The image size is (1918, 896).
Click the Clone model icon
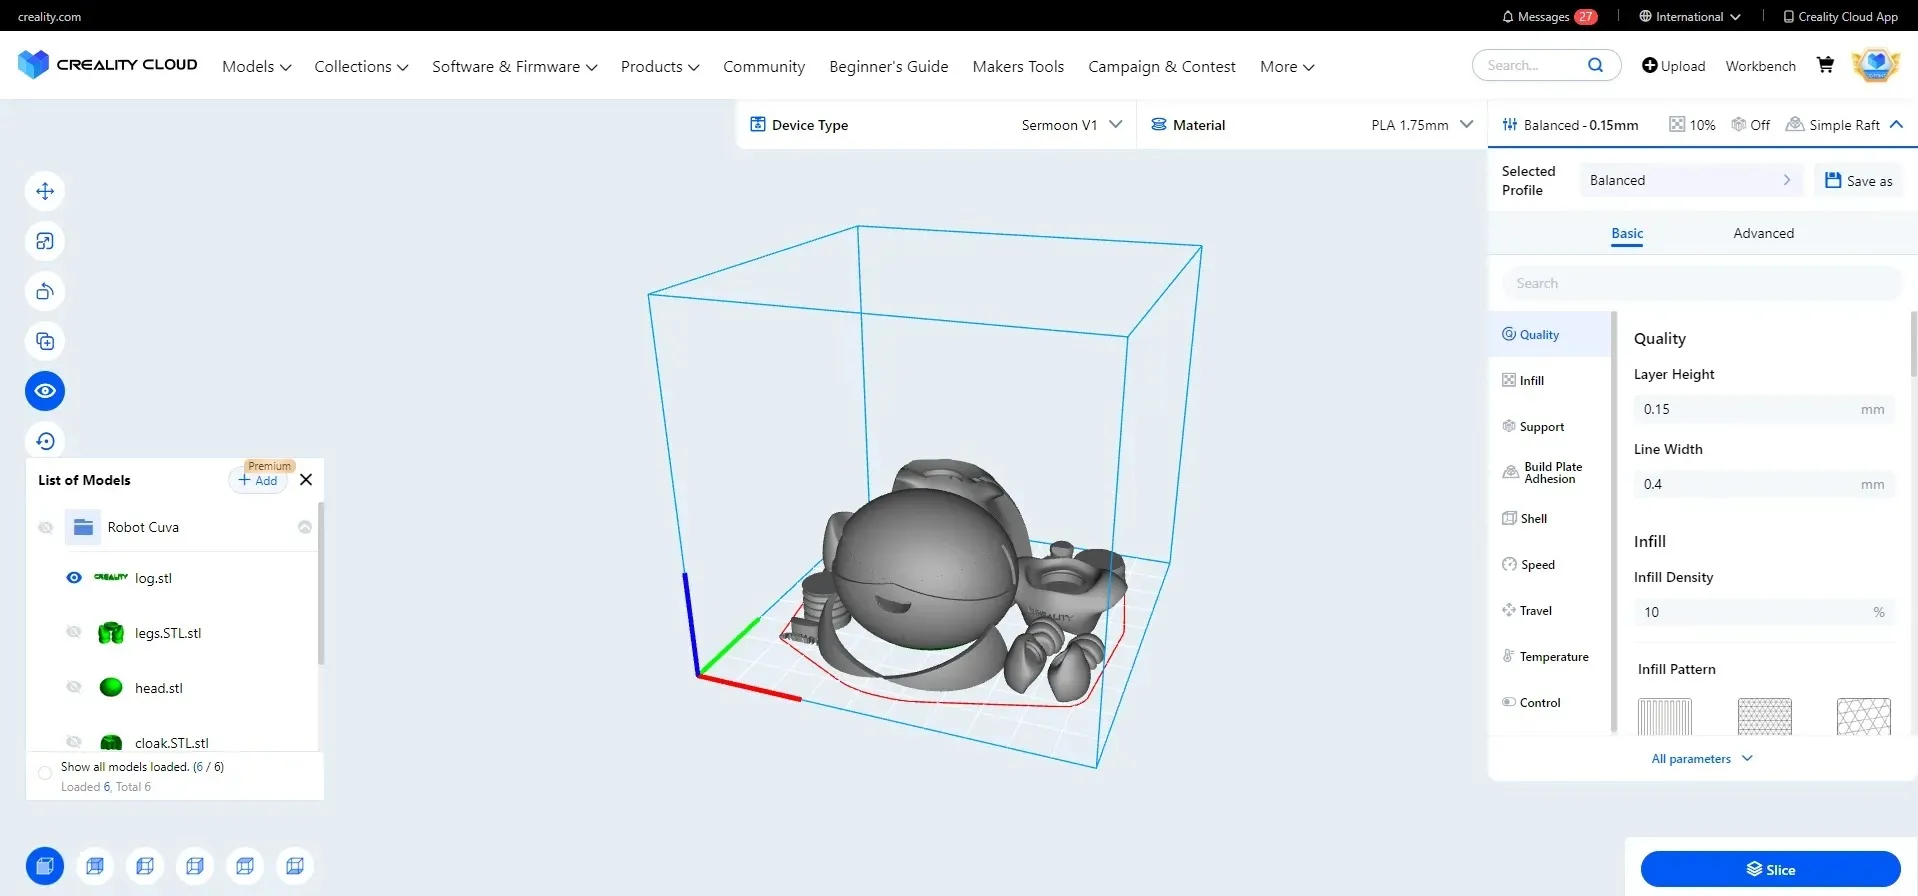pyautogui.click(x=45, y=341)
